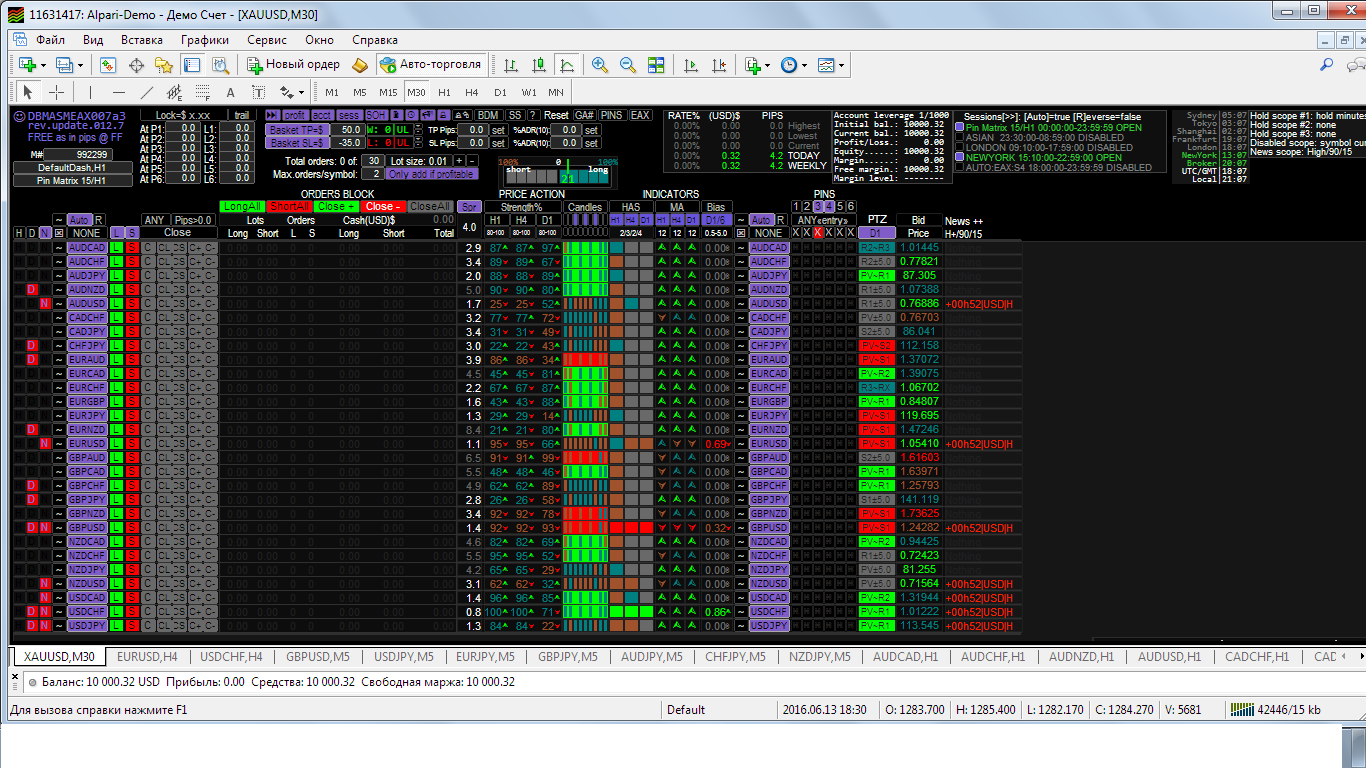Click the tile windows icon

pos(656,64)
